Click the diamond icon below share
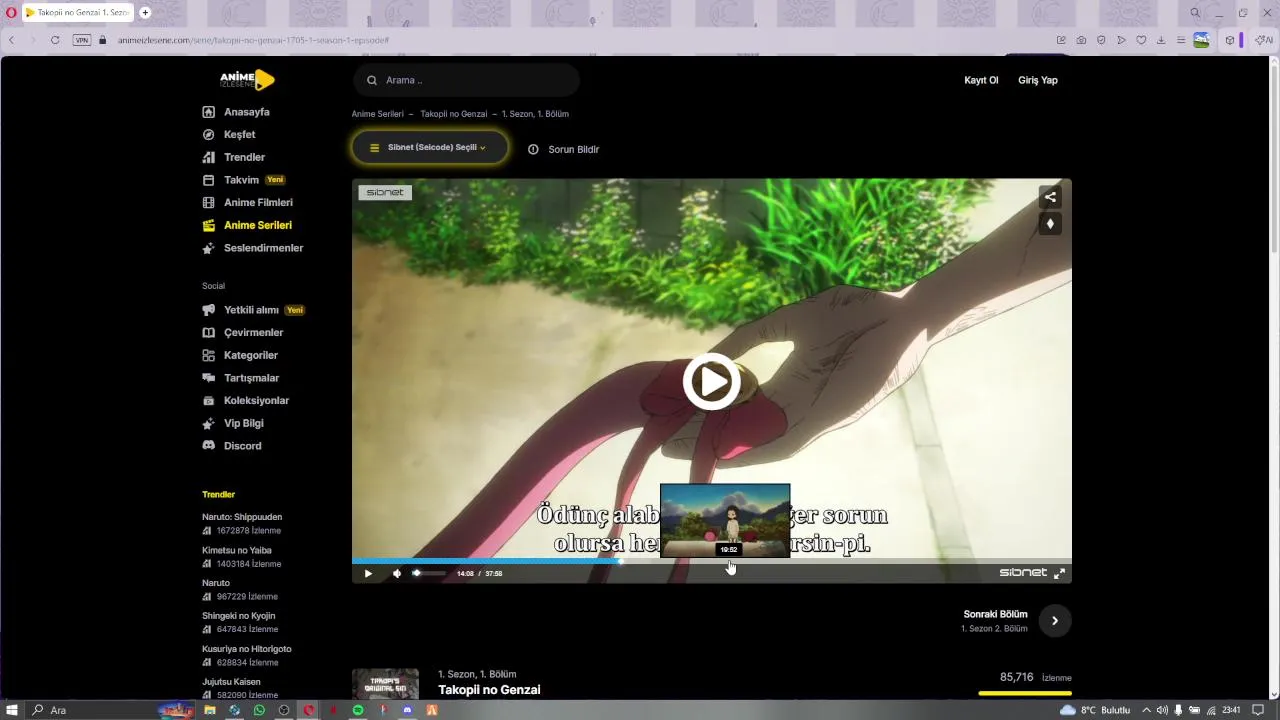The image size is (1280, 720). tap(1050, 224)
